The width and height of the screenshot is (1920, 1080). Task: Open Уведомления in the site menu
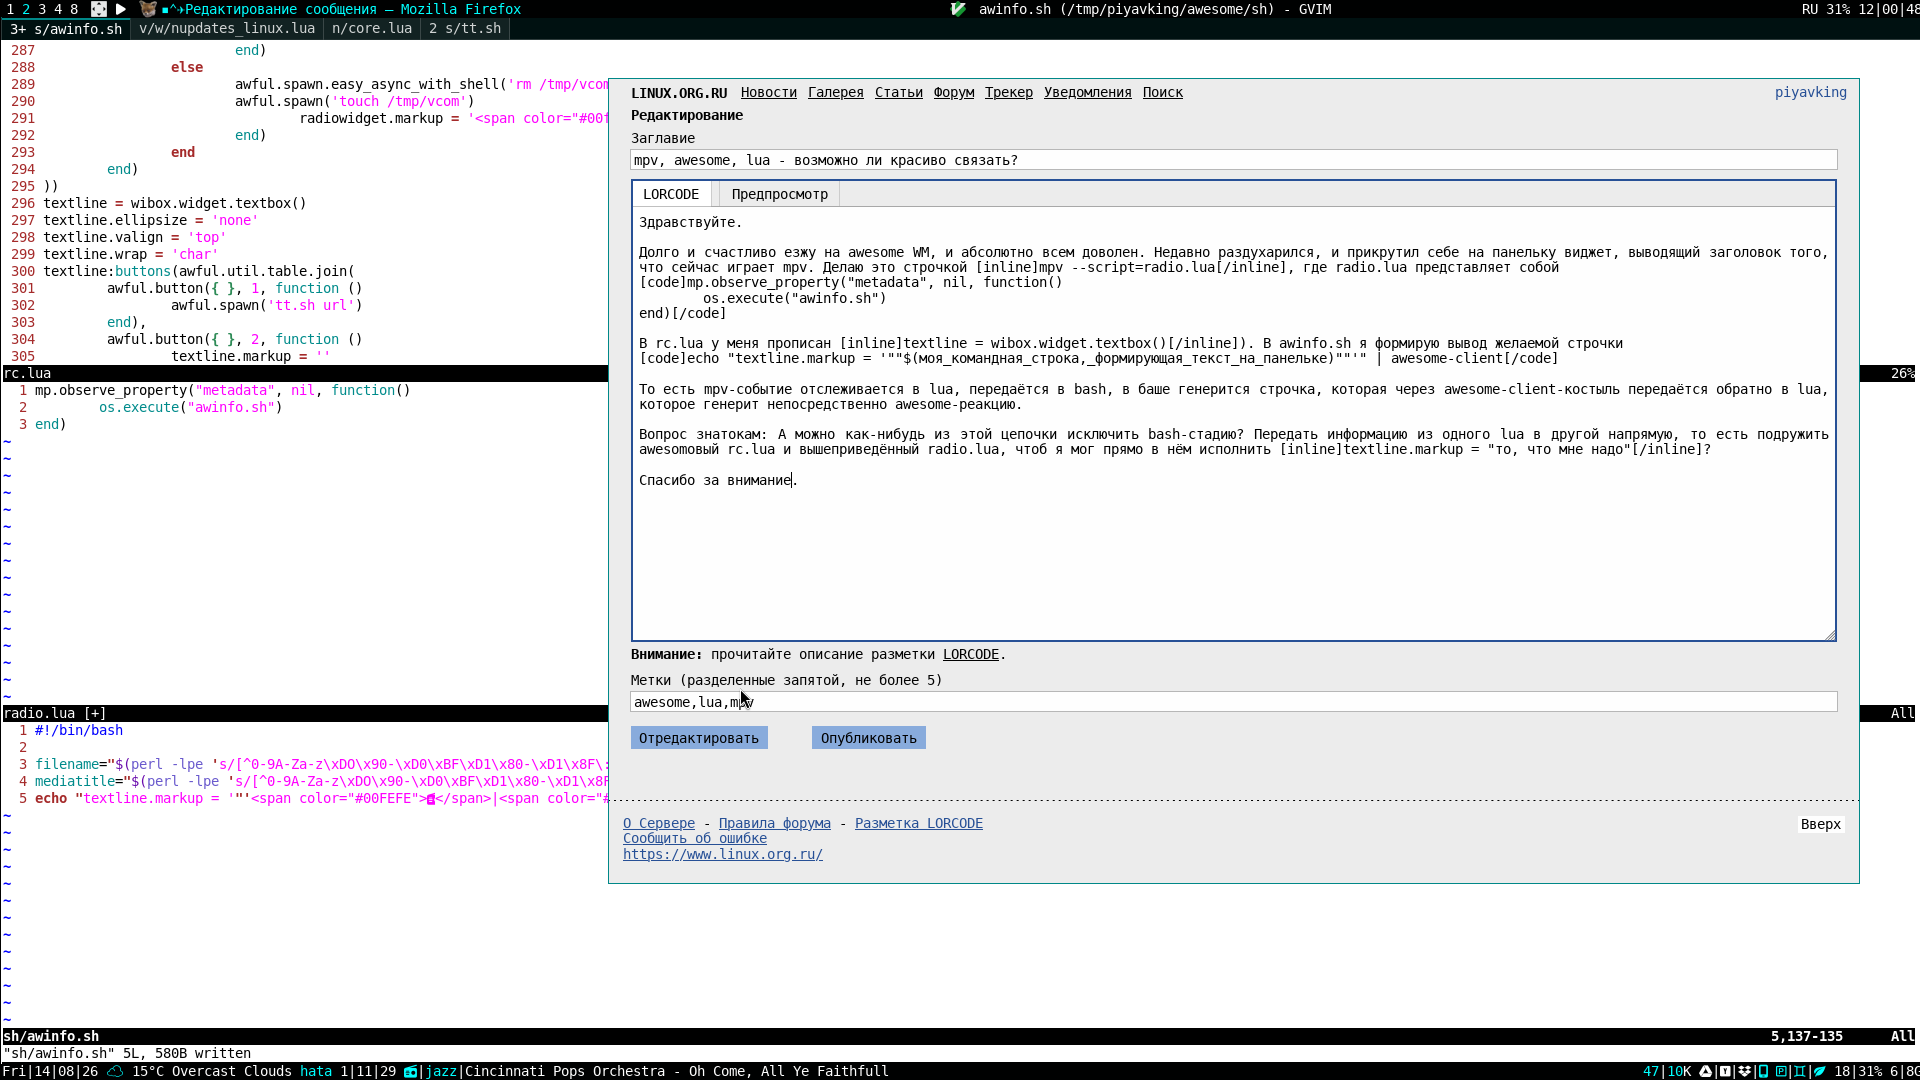coord(1088,92)
